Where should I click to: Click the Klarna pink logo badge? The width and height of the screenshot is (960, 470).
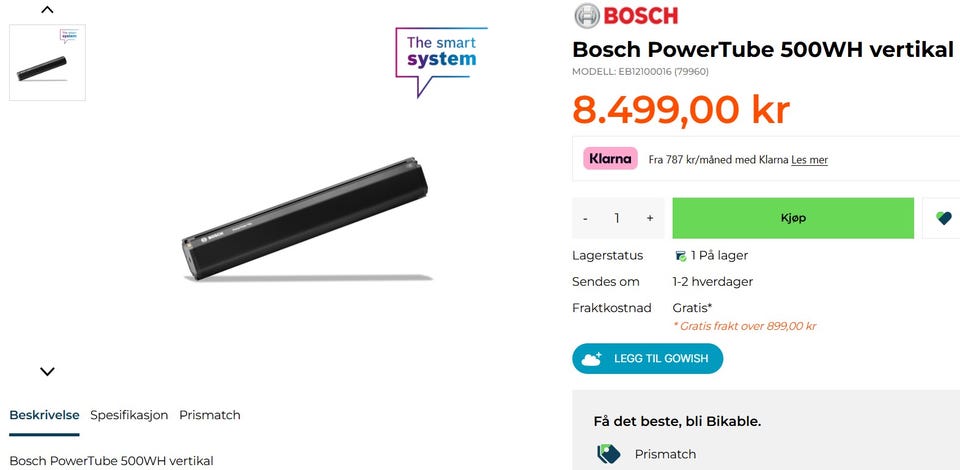point(610,158)
